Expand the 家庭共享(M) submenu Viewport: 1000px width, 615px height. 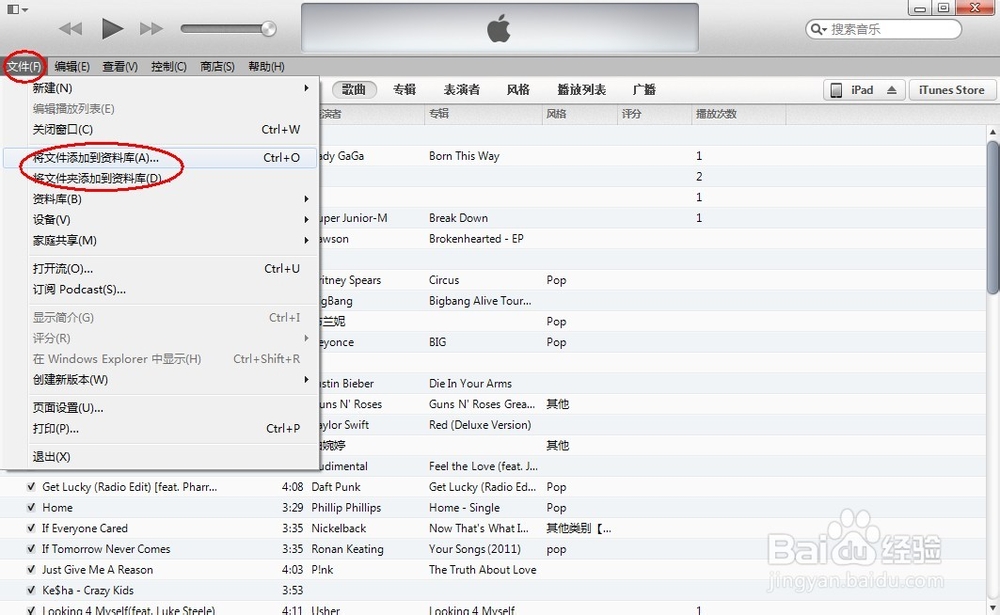[x=159, y=241]
